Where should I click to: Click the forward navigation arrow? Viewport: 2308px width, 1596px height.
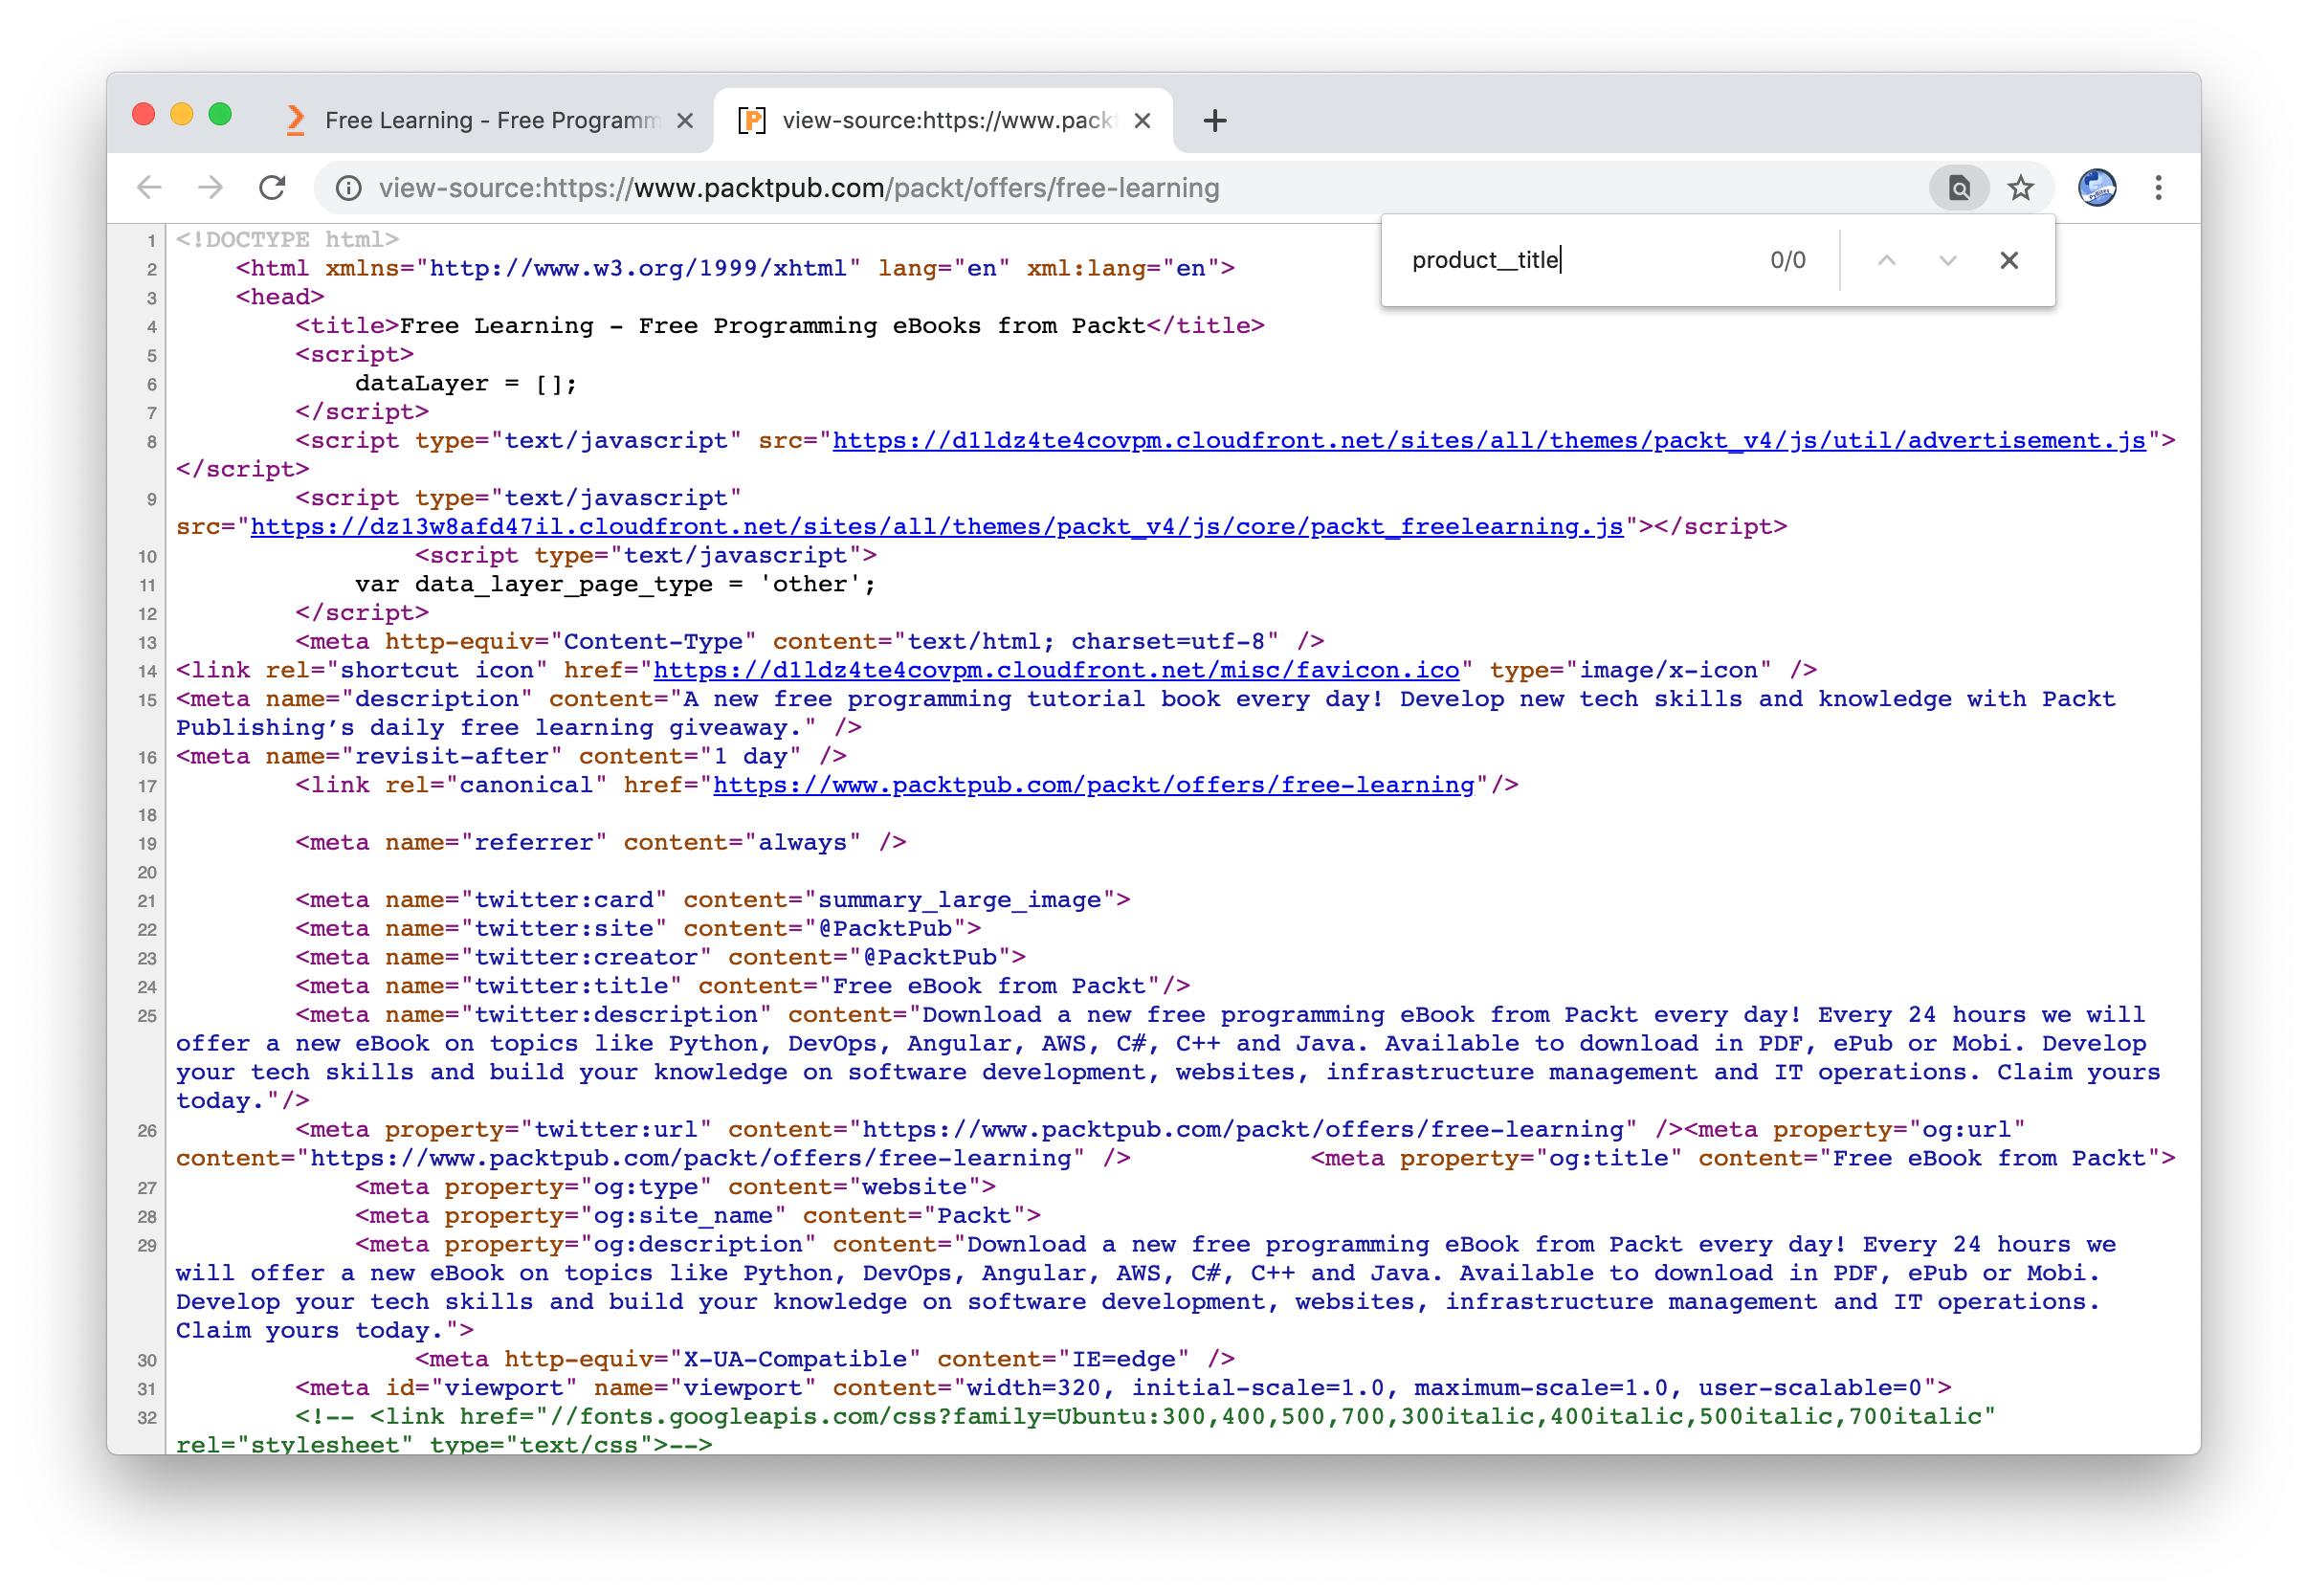(210, 187)
